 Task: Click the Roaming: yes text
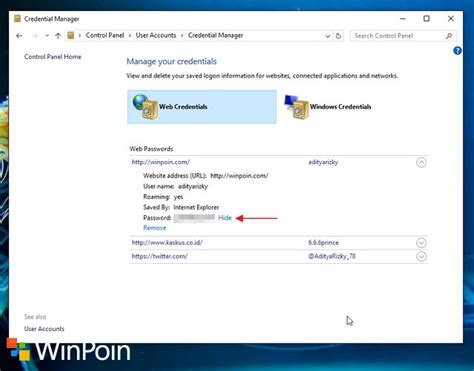pyautogui.click(x=163, y=197)
